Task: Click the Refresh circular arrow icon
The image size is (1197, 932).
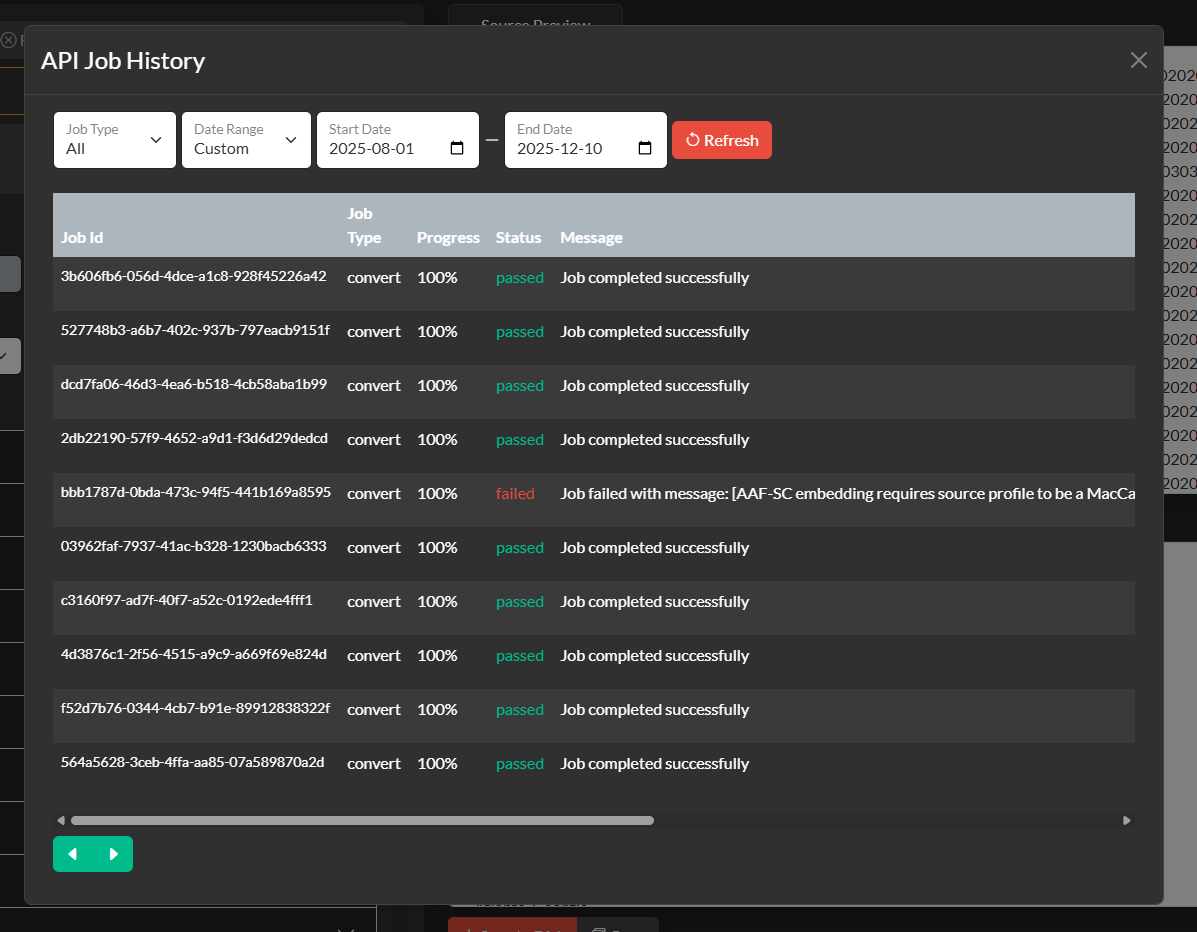Action: [692, 140]
